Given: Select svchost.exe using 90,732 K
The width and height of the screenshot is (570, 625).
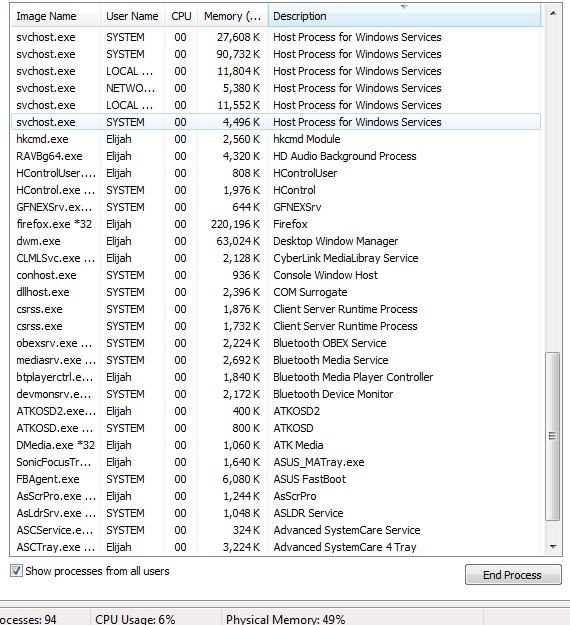Looking at the screenshot, I should coord(276,54).
